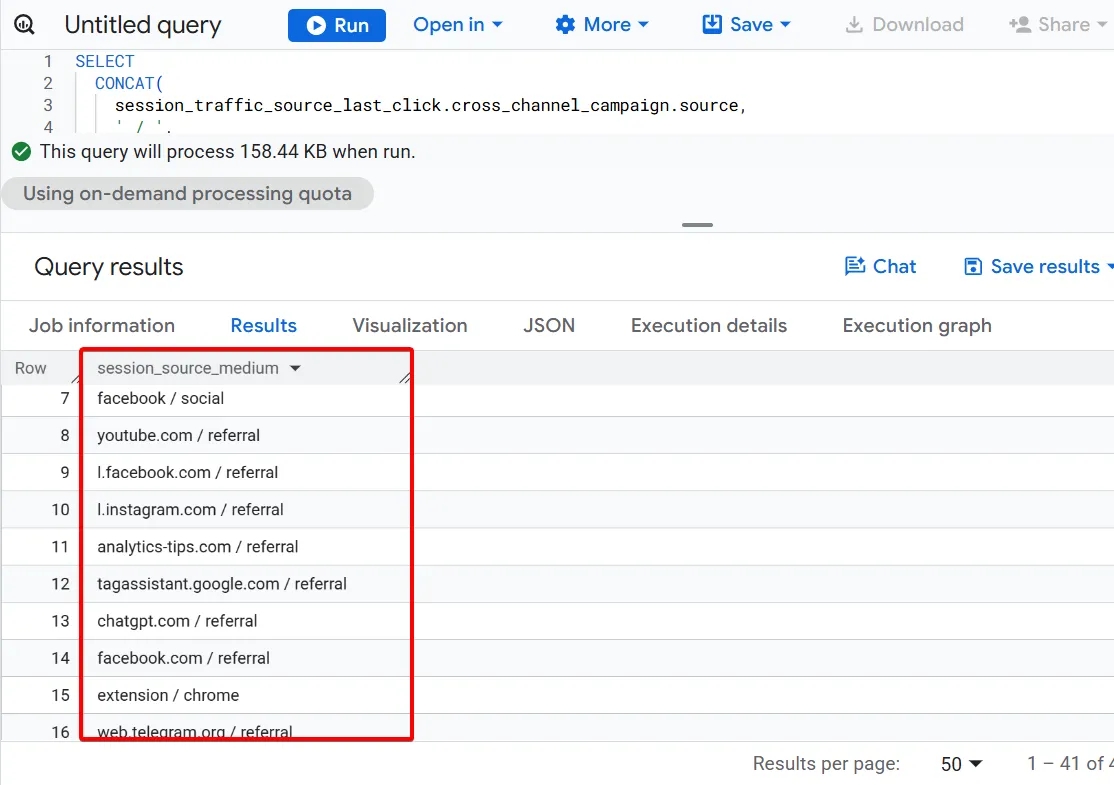Screen dimensions: 1114x785
Task: Select the Results tab
Action: [264, 325]
